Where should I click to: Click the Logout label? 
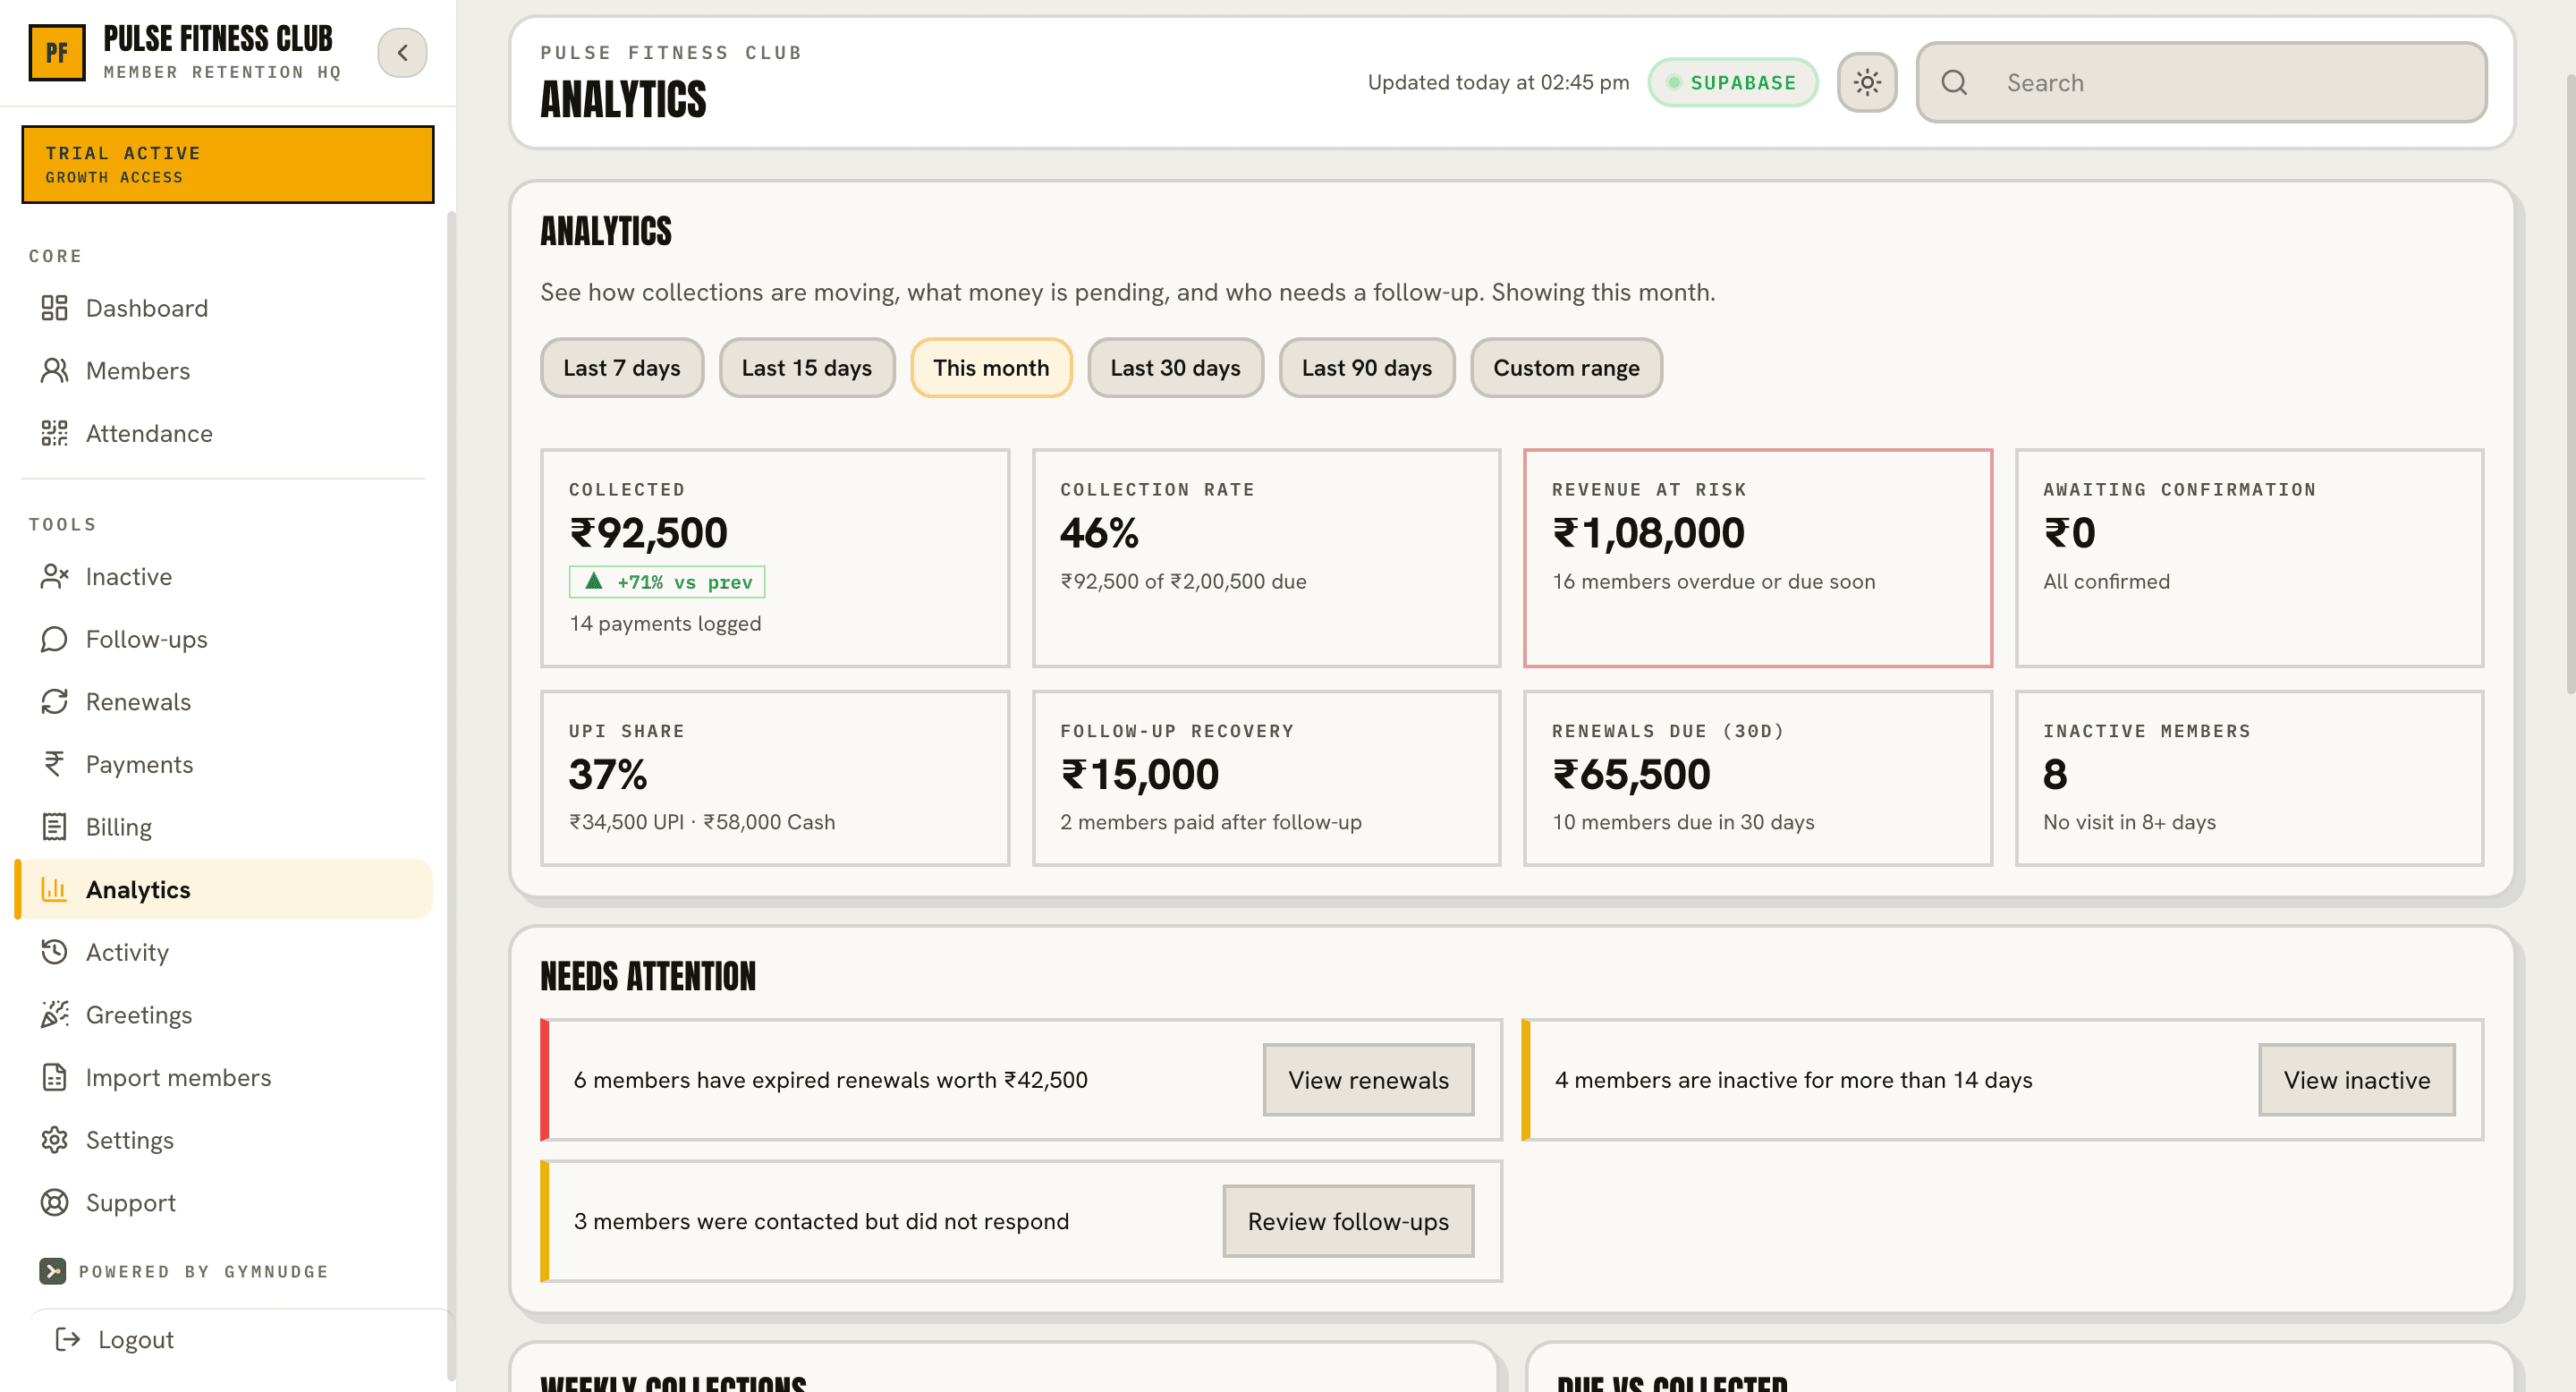click(x=136, y=1340)
